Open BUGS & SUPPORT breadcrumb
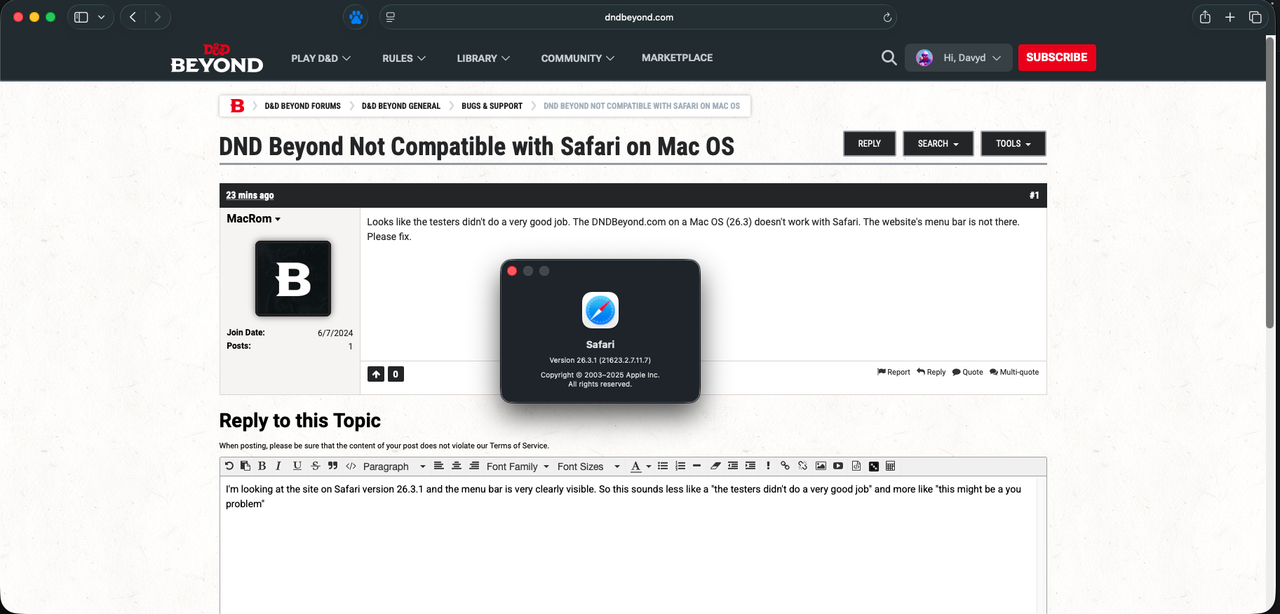The height and width of the screenshot is (614, 1280). coord(492,106)
